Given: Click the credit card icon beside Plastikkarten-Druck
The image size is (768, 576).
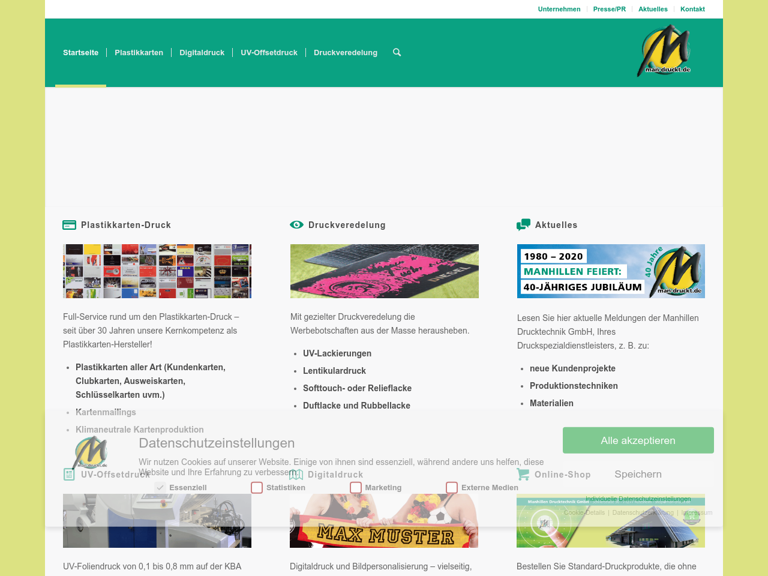Looking at the screenshot, I should [69, 225].
